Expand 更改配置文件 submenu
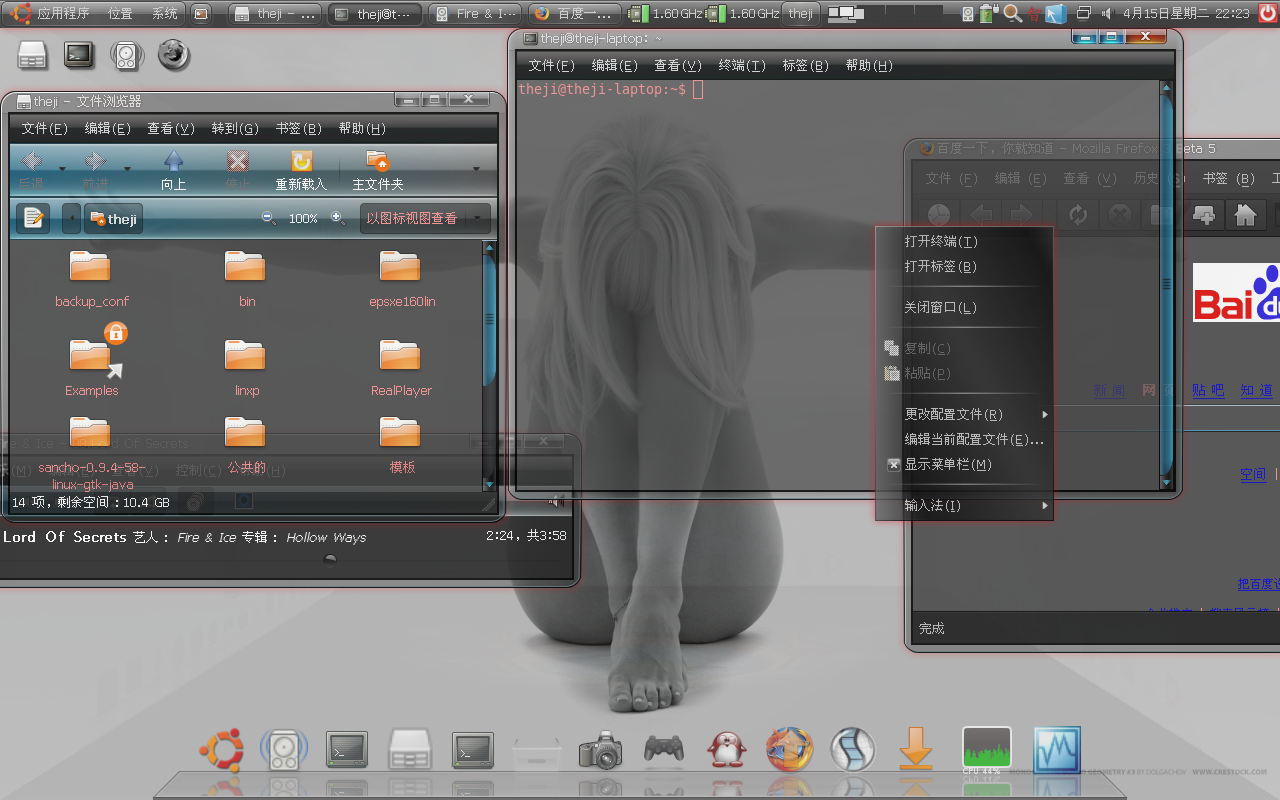The width and height of the screenshot is (1280, 800). point(964,414)
